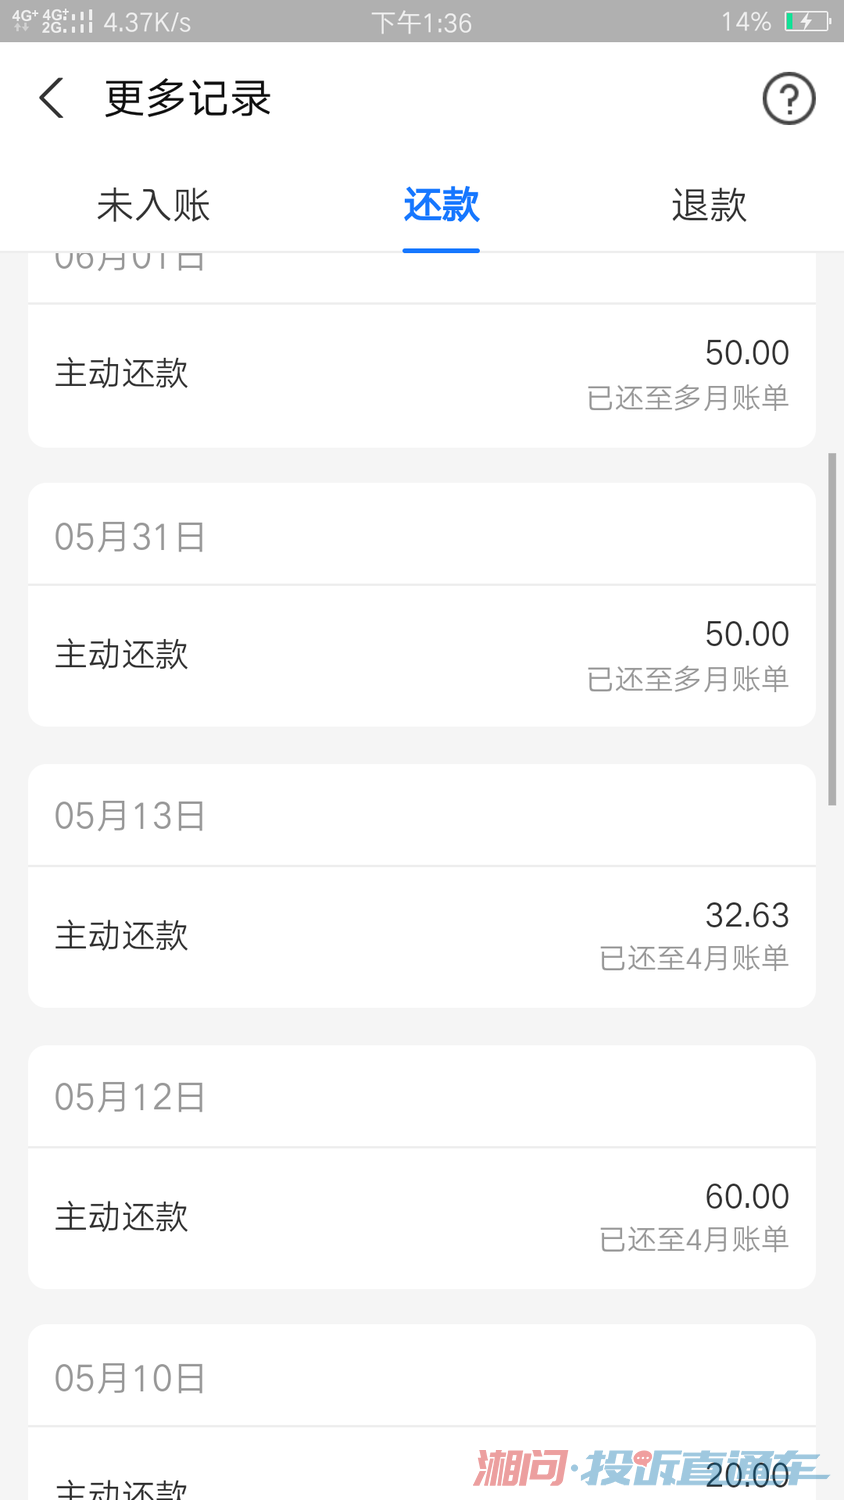Tap the 05月31日 date header
The height and width of the screenshot is (1500, 844).
pos(130,537)
